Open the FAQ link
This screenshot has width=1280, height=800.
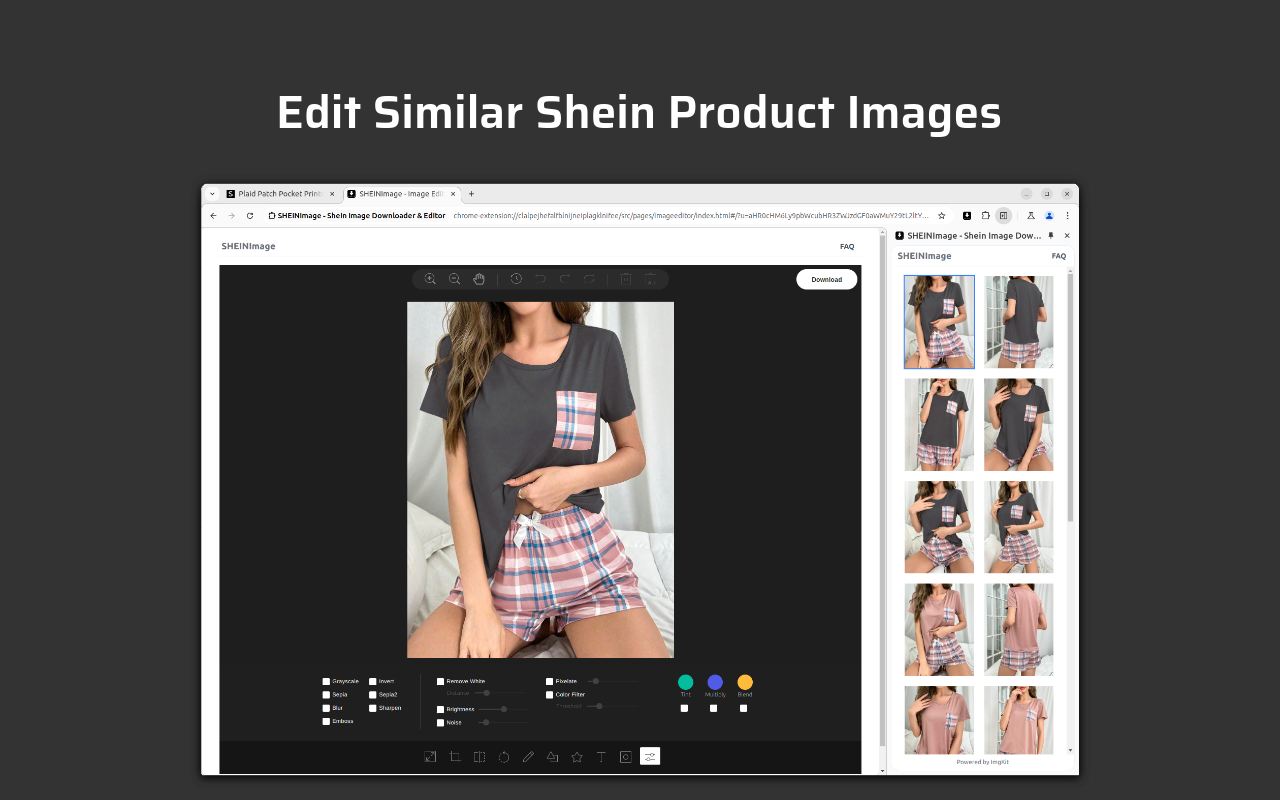point(846,246)
